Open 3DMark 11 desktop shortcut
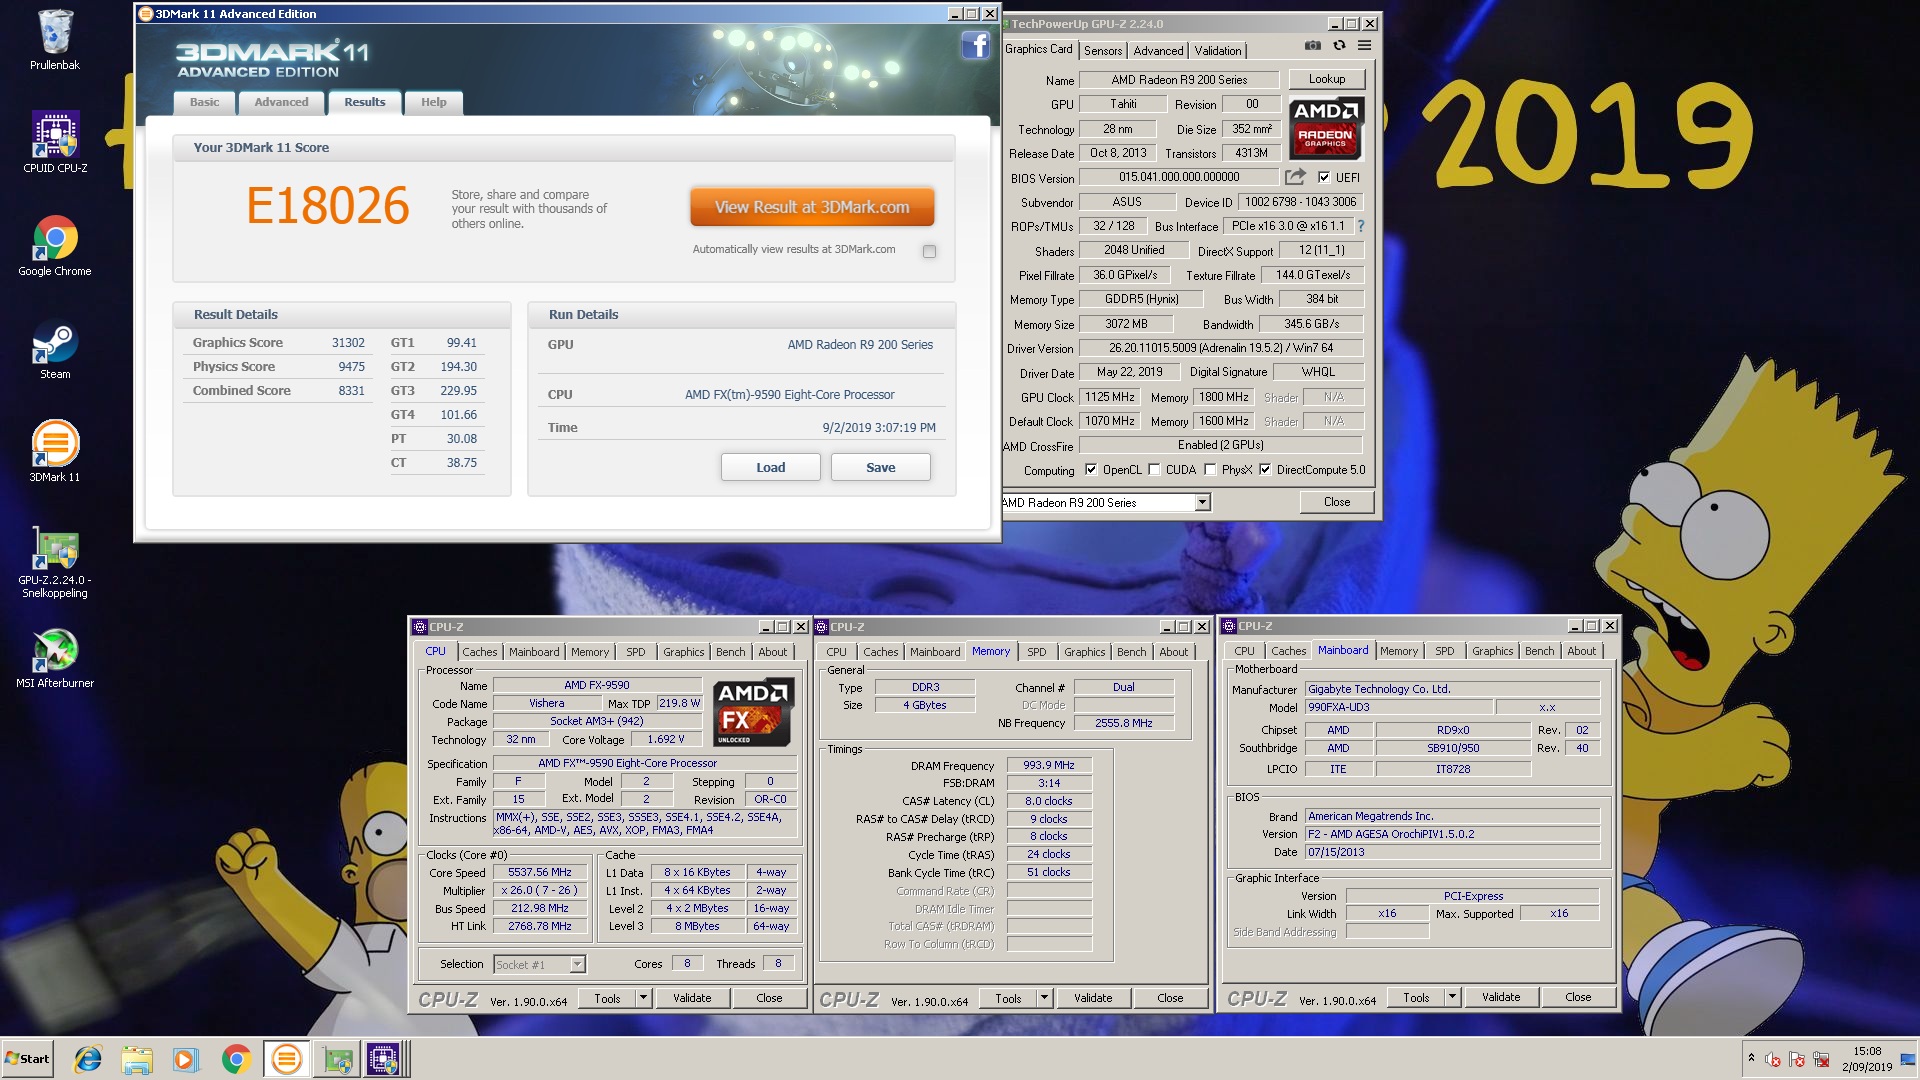The image size is (1920, 1080). (x=55, y=452)
